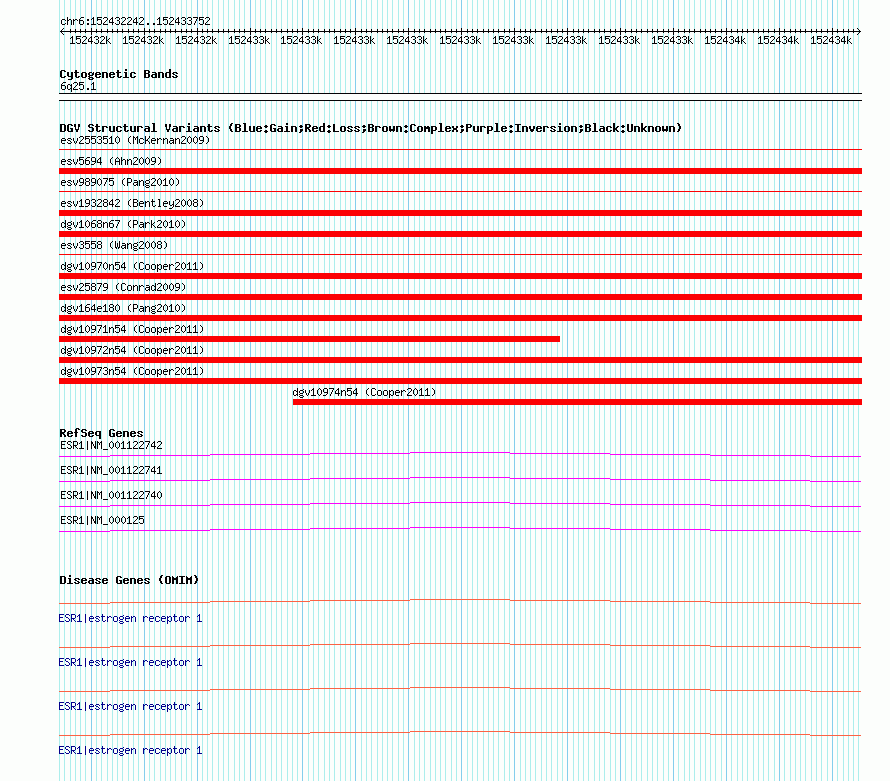Viewport: 890px width, 781px height.
Task: Click variant label dgv1068n67 (Park2010)
Action: pos(123,224)
